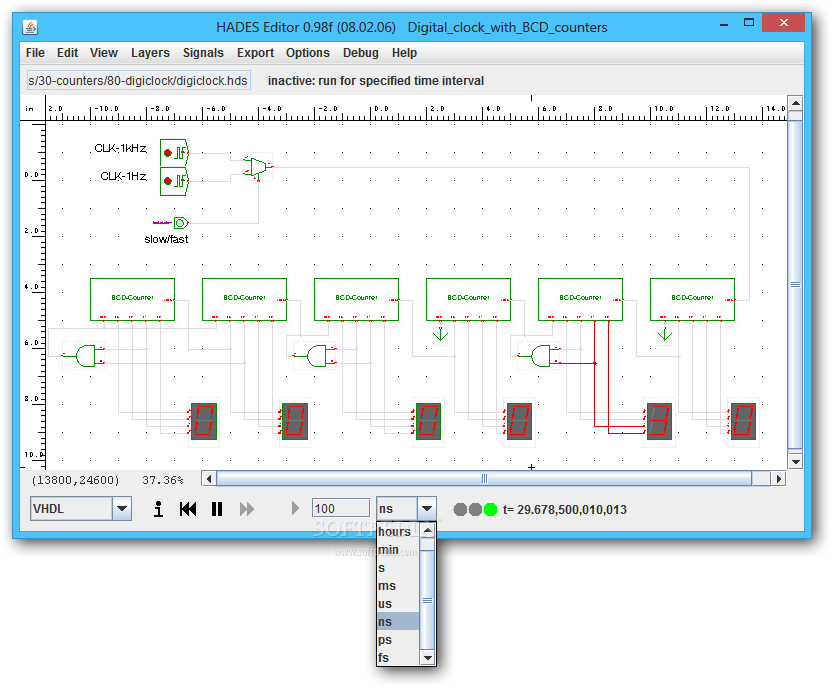The width and height of the screenshot is (832, 687).
Task: Open the VHDL combo box arrow
Action: tap(122, 509)
